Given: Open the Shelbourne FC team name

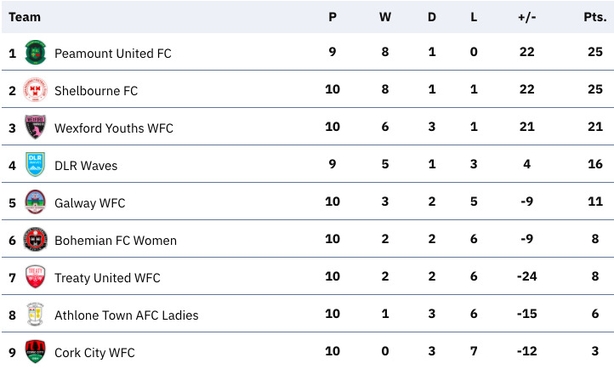Looking at the screenshot, I should click(x=96, y=91).
